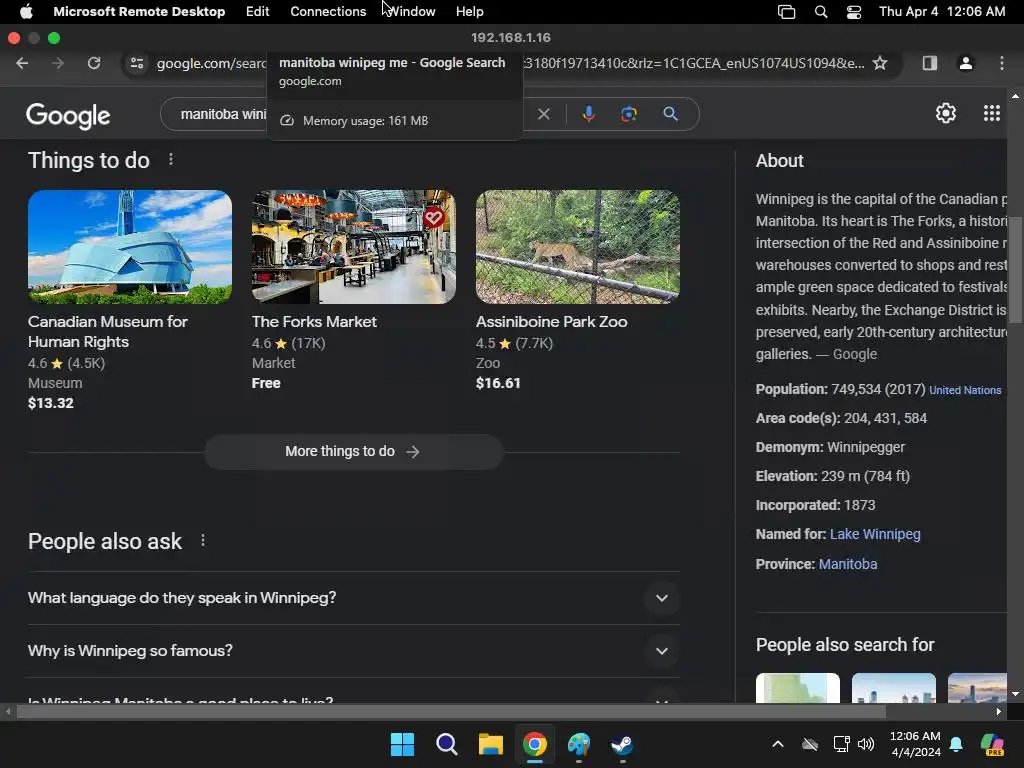Image resolution: width=1024 pixels, height=768 pixels.
Task: Open macOS Spotlight search
Action: [821, 12]
